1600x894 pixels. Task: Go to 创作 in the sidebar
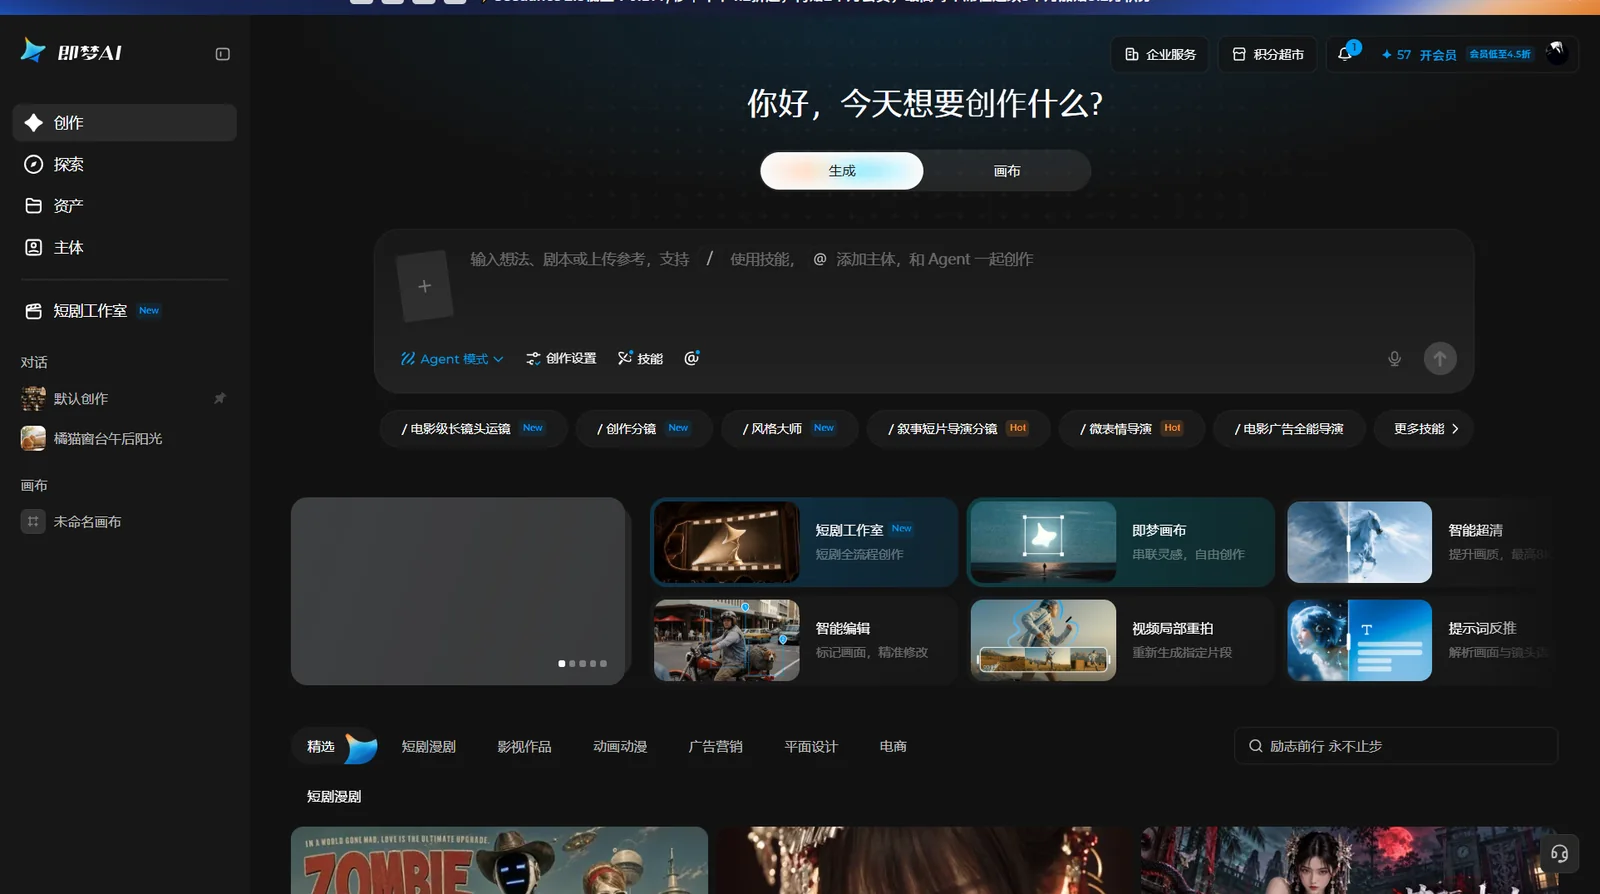coord(125,122)
